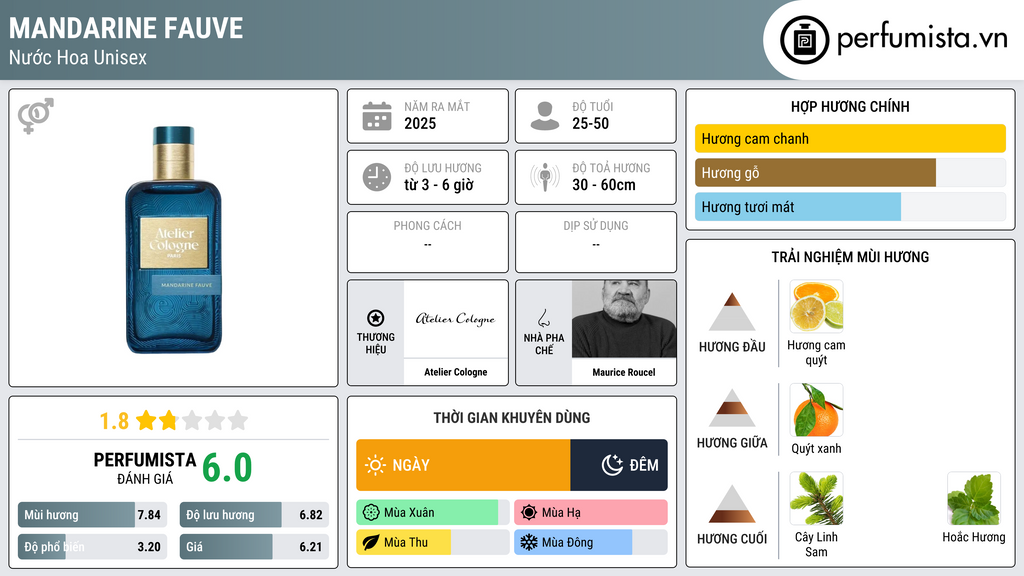This screenshot has height=576, width=1024.
Task: Click the MANDARINE FAUVE title
Action: tap(126, 28)
